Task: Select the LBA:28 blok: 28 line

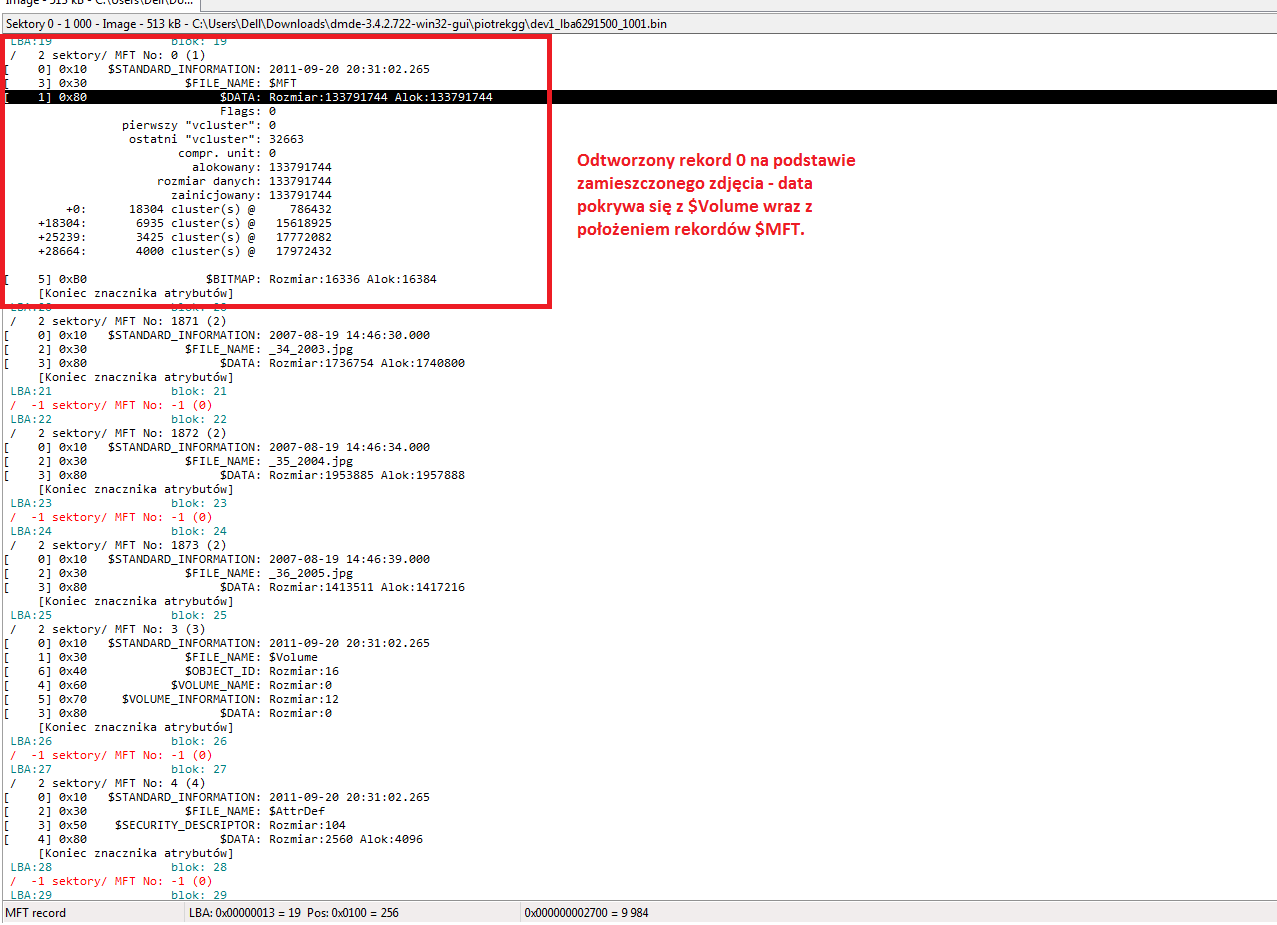Action: (119, 867)
